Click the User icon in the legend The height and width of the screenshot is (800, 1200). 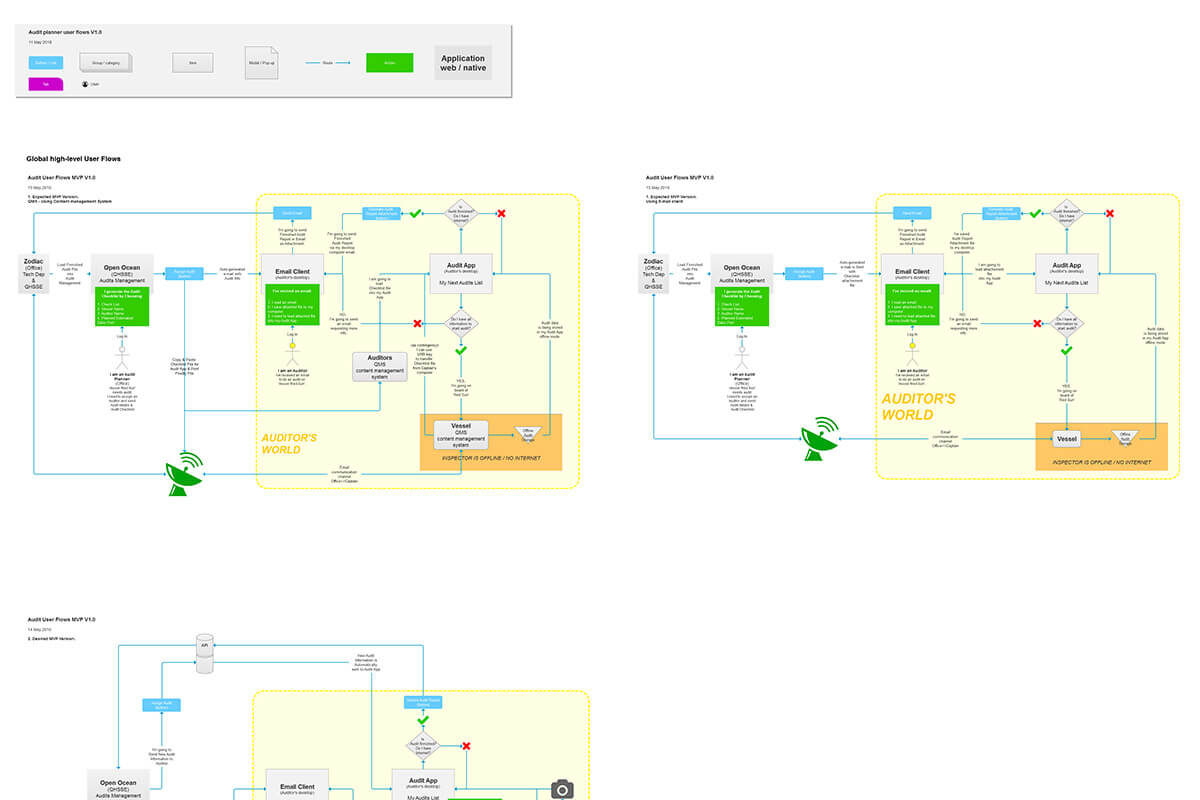85,84
